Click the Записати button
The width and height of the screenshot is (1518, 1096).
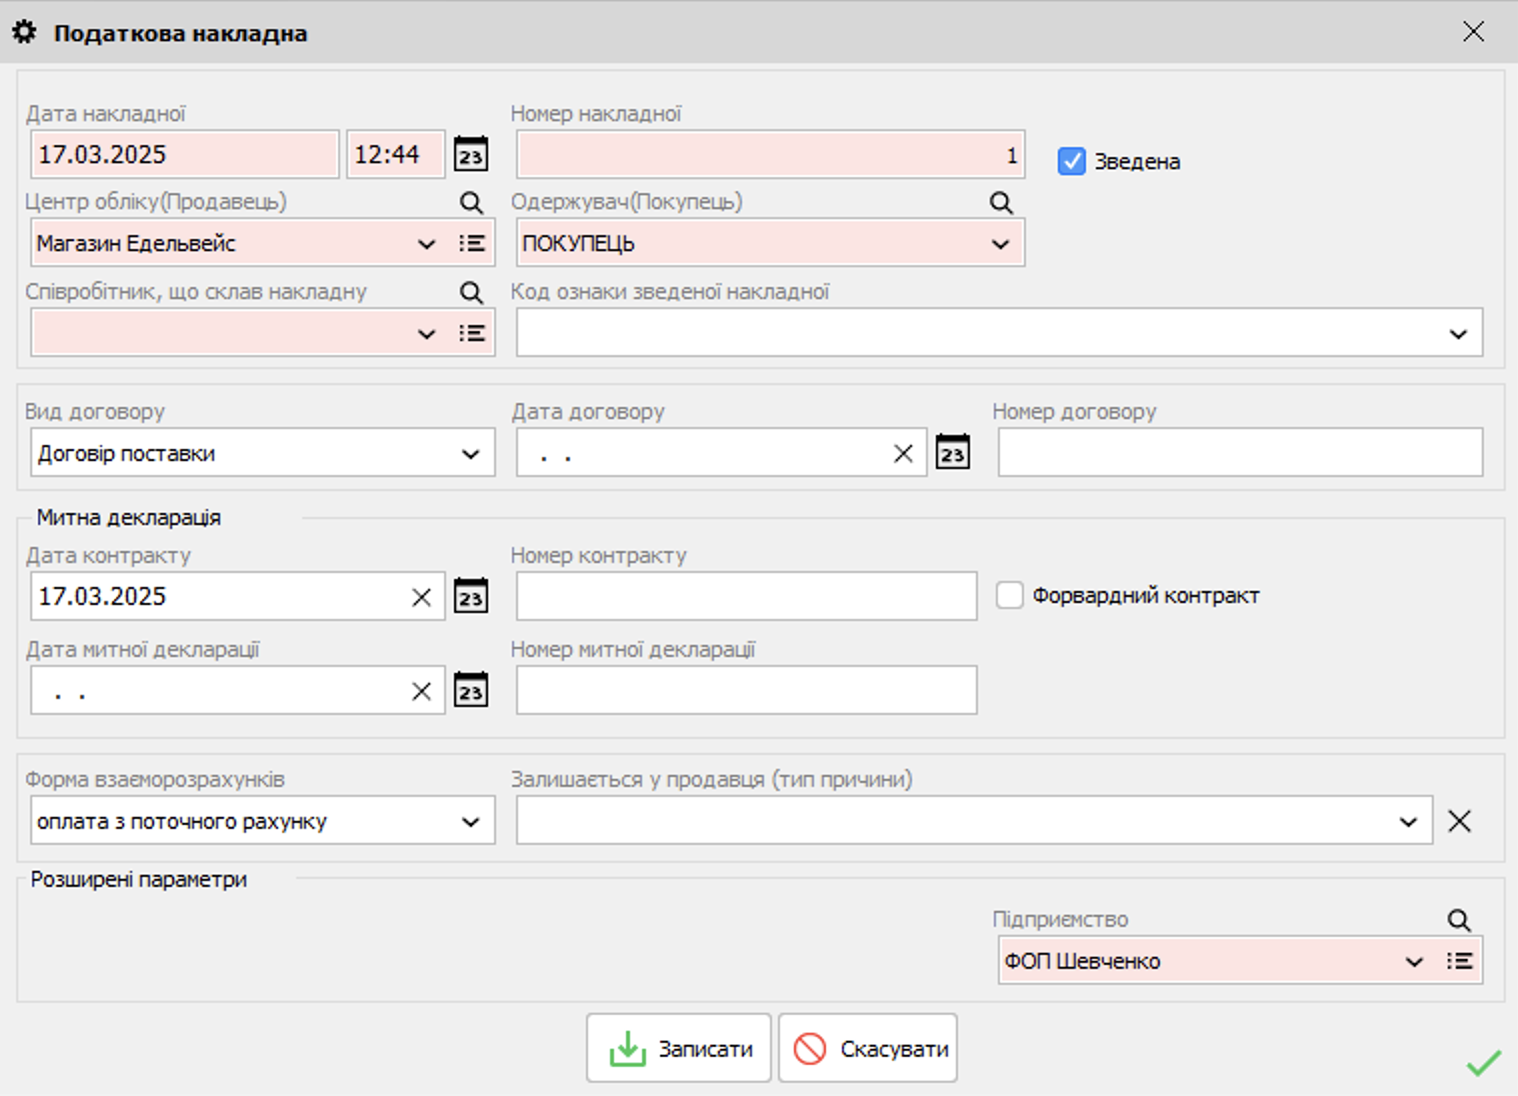click(679, 1049)
